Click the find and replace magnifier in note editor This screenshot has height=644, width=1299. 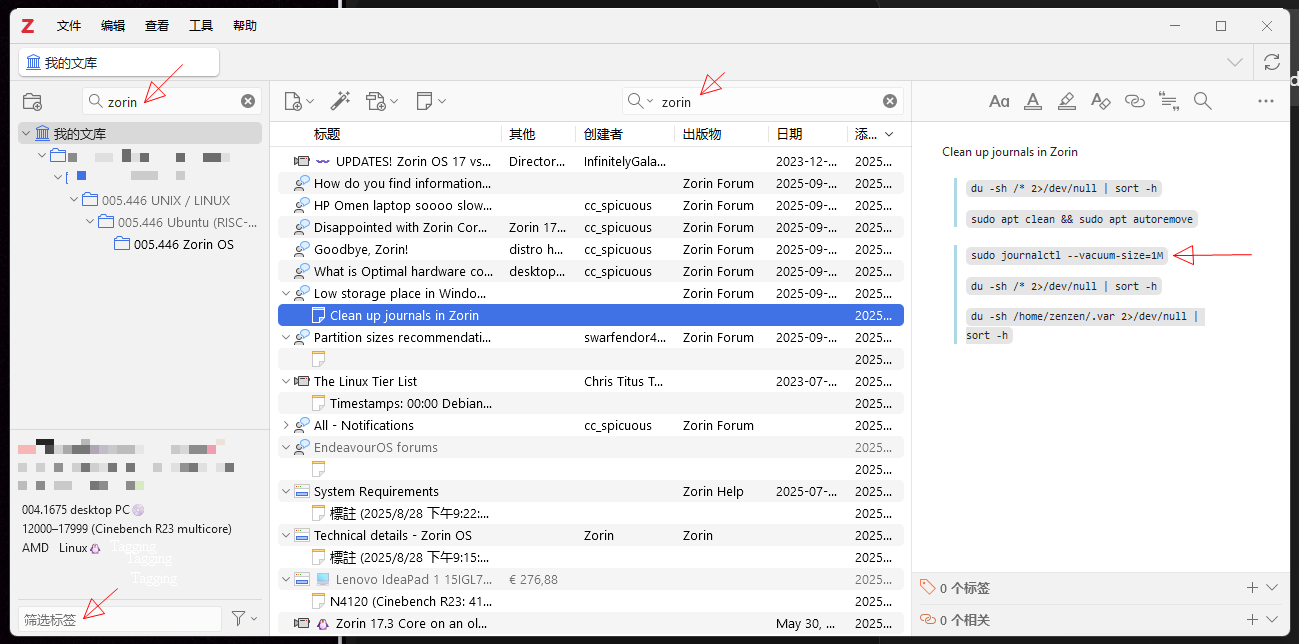pos(1202,101)
